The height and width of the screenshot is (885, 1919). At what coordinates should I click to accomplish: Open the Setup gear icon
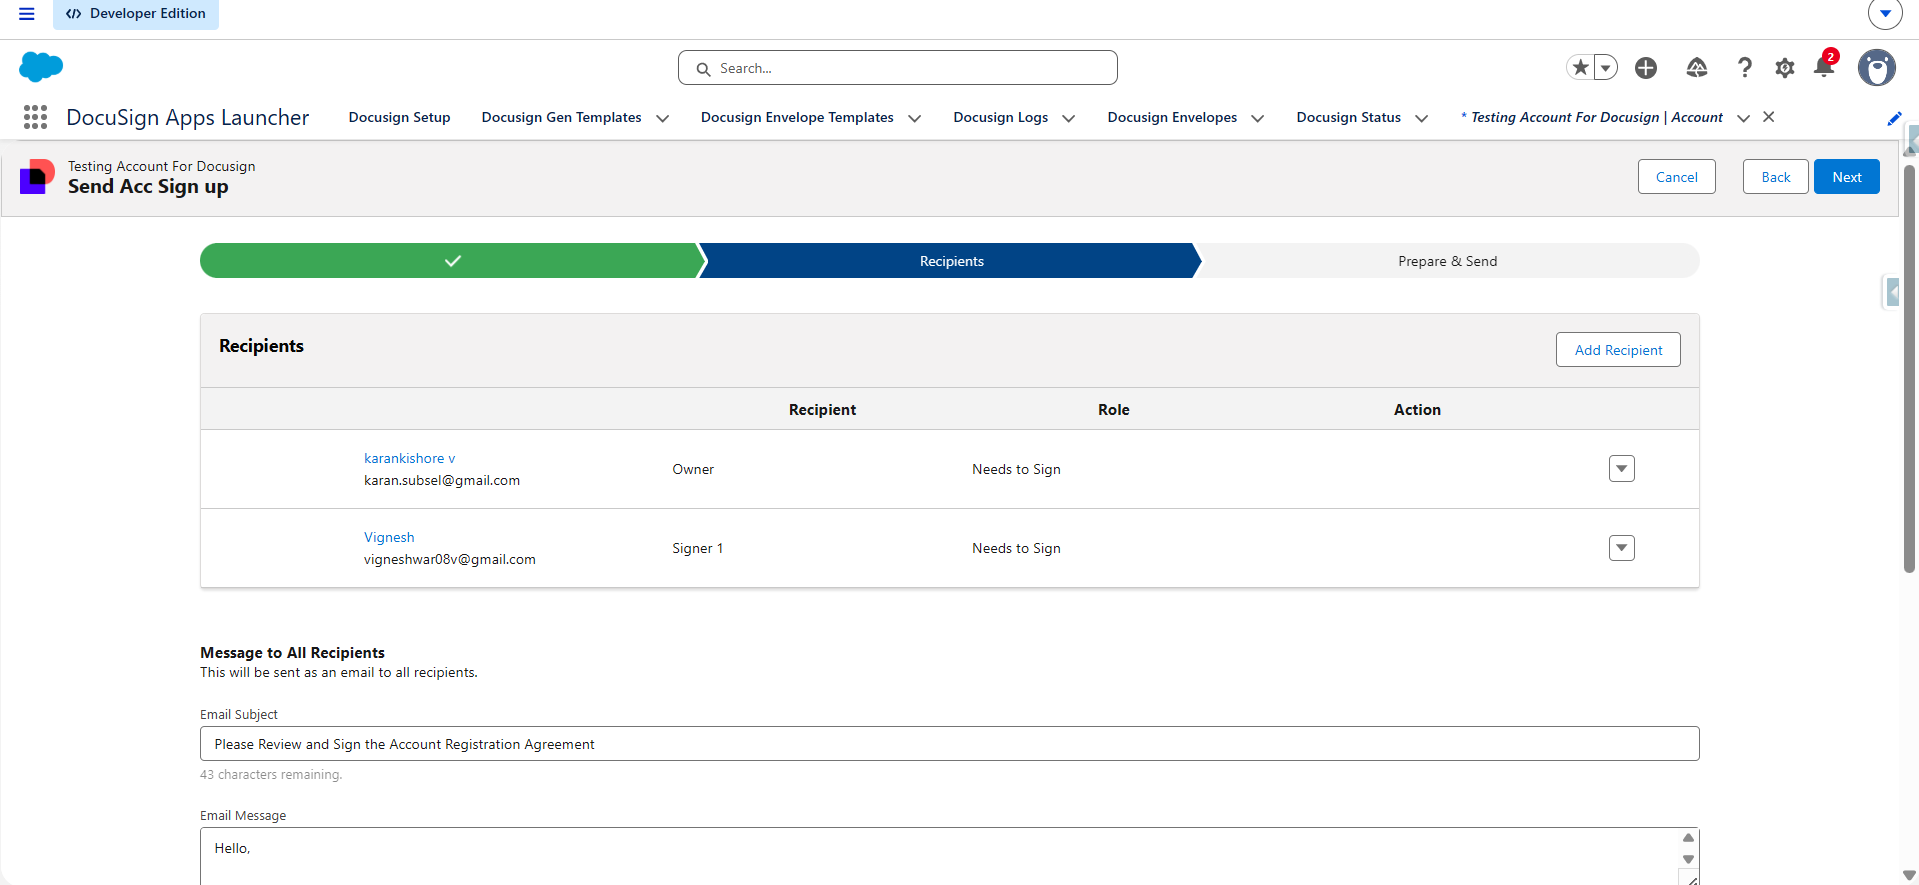(x=1785, y=68)
